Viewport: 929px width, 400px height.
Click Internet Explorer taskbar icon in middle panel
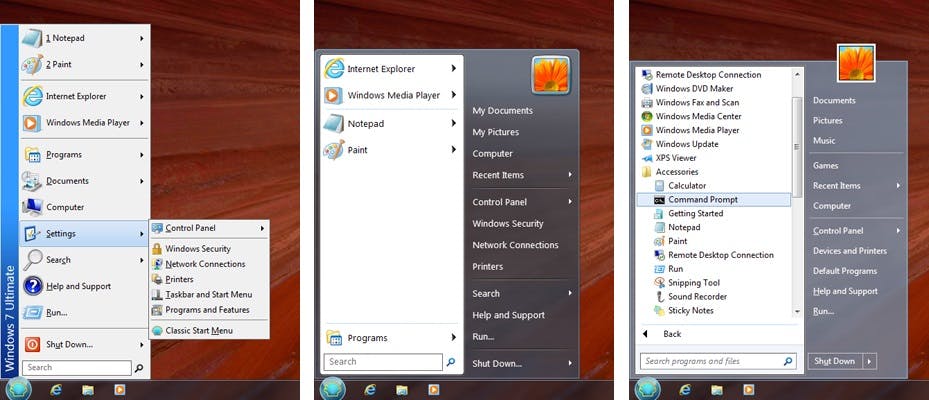click(371, 389)
